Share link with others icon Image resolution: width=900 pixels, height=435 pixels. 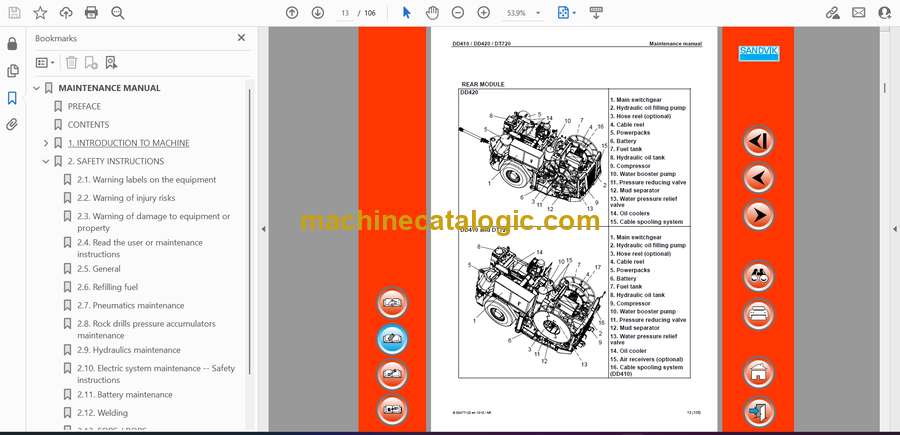point(832,13)
